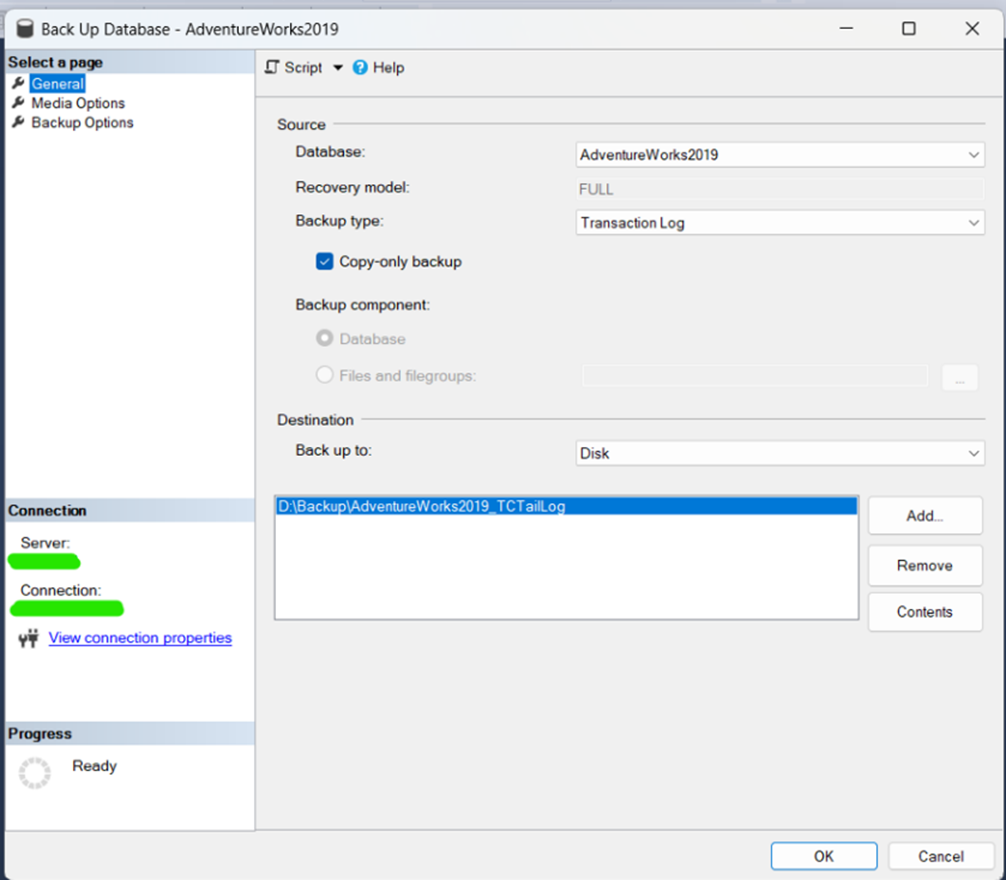
Task: Select the General page
Action: 58,83
